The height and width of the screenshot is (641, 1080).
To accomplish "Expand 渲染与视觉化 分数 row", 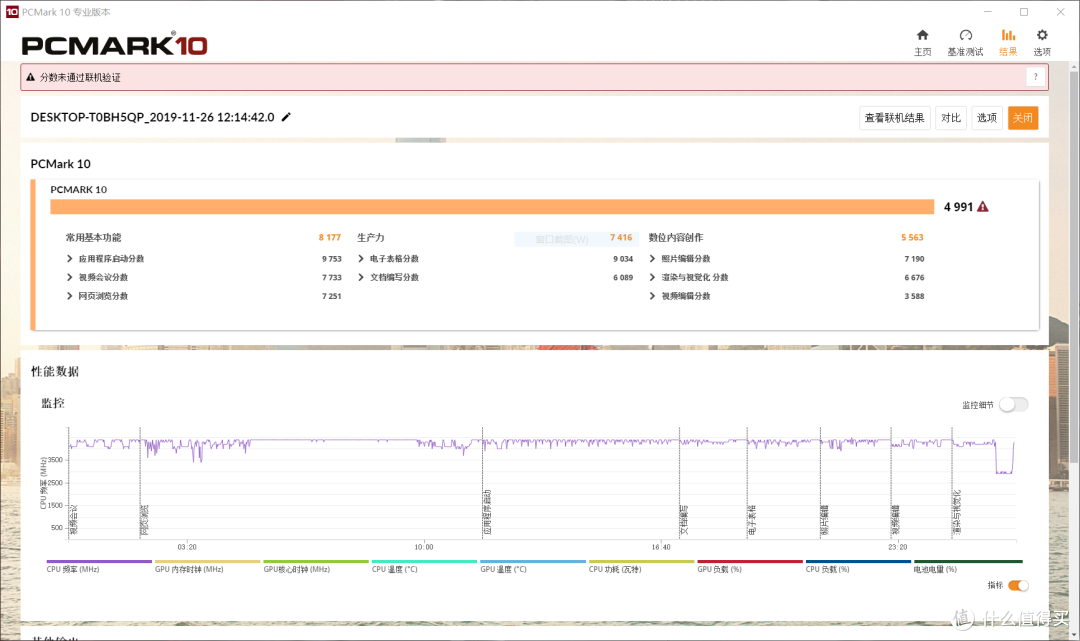I will [652, 277].
